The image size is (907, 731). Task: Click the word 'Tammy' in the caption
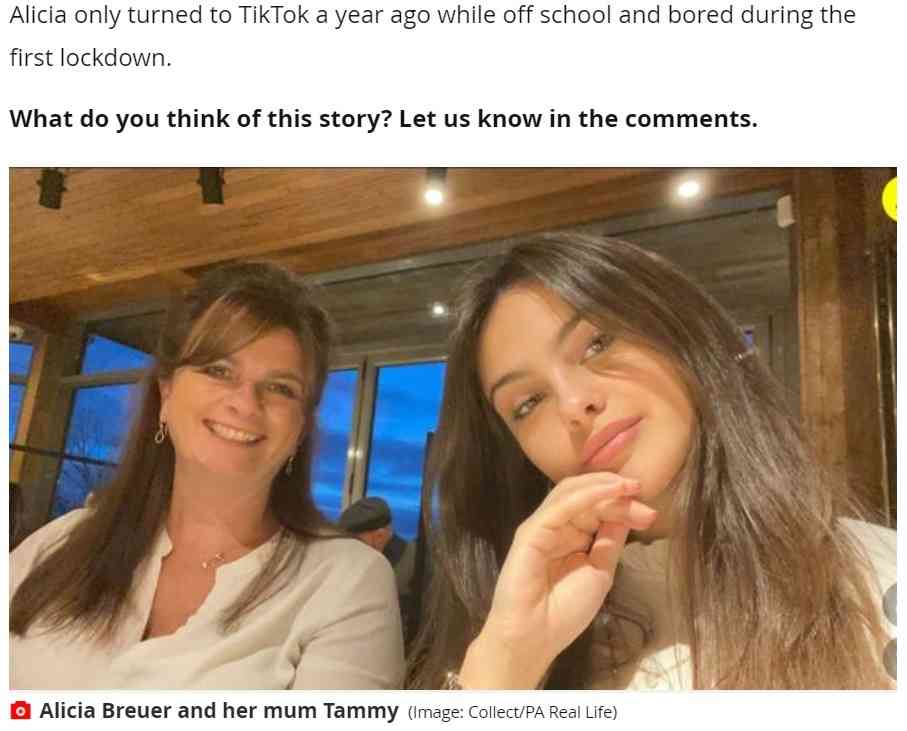(361, 710)
